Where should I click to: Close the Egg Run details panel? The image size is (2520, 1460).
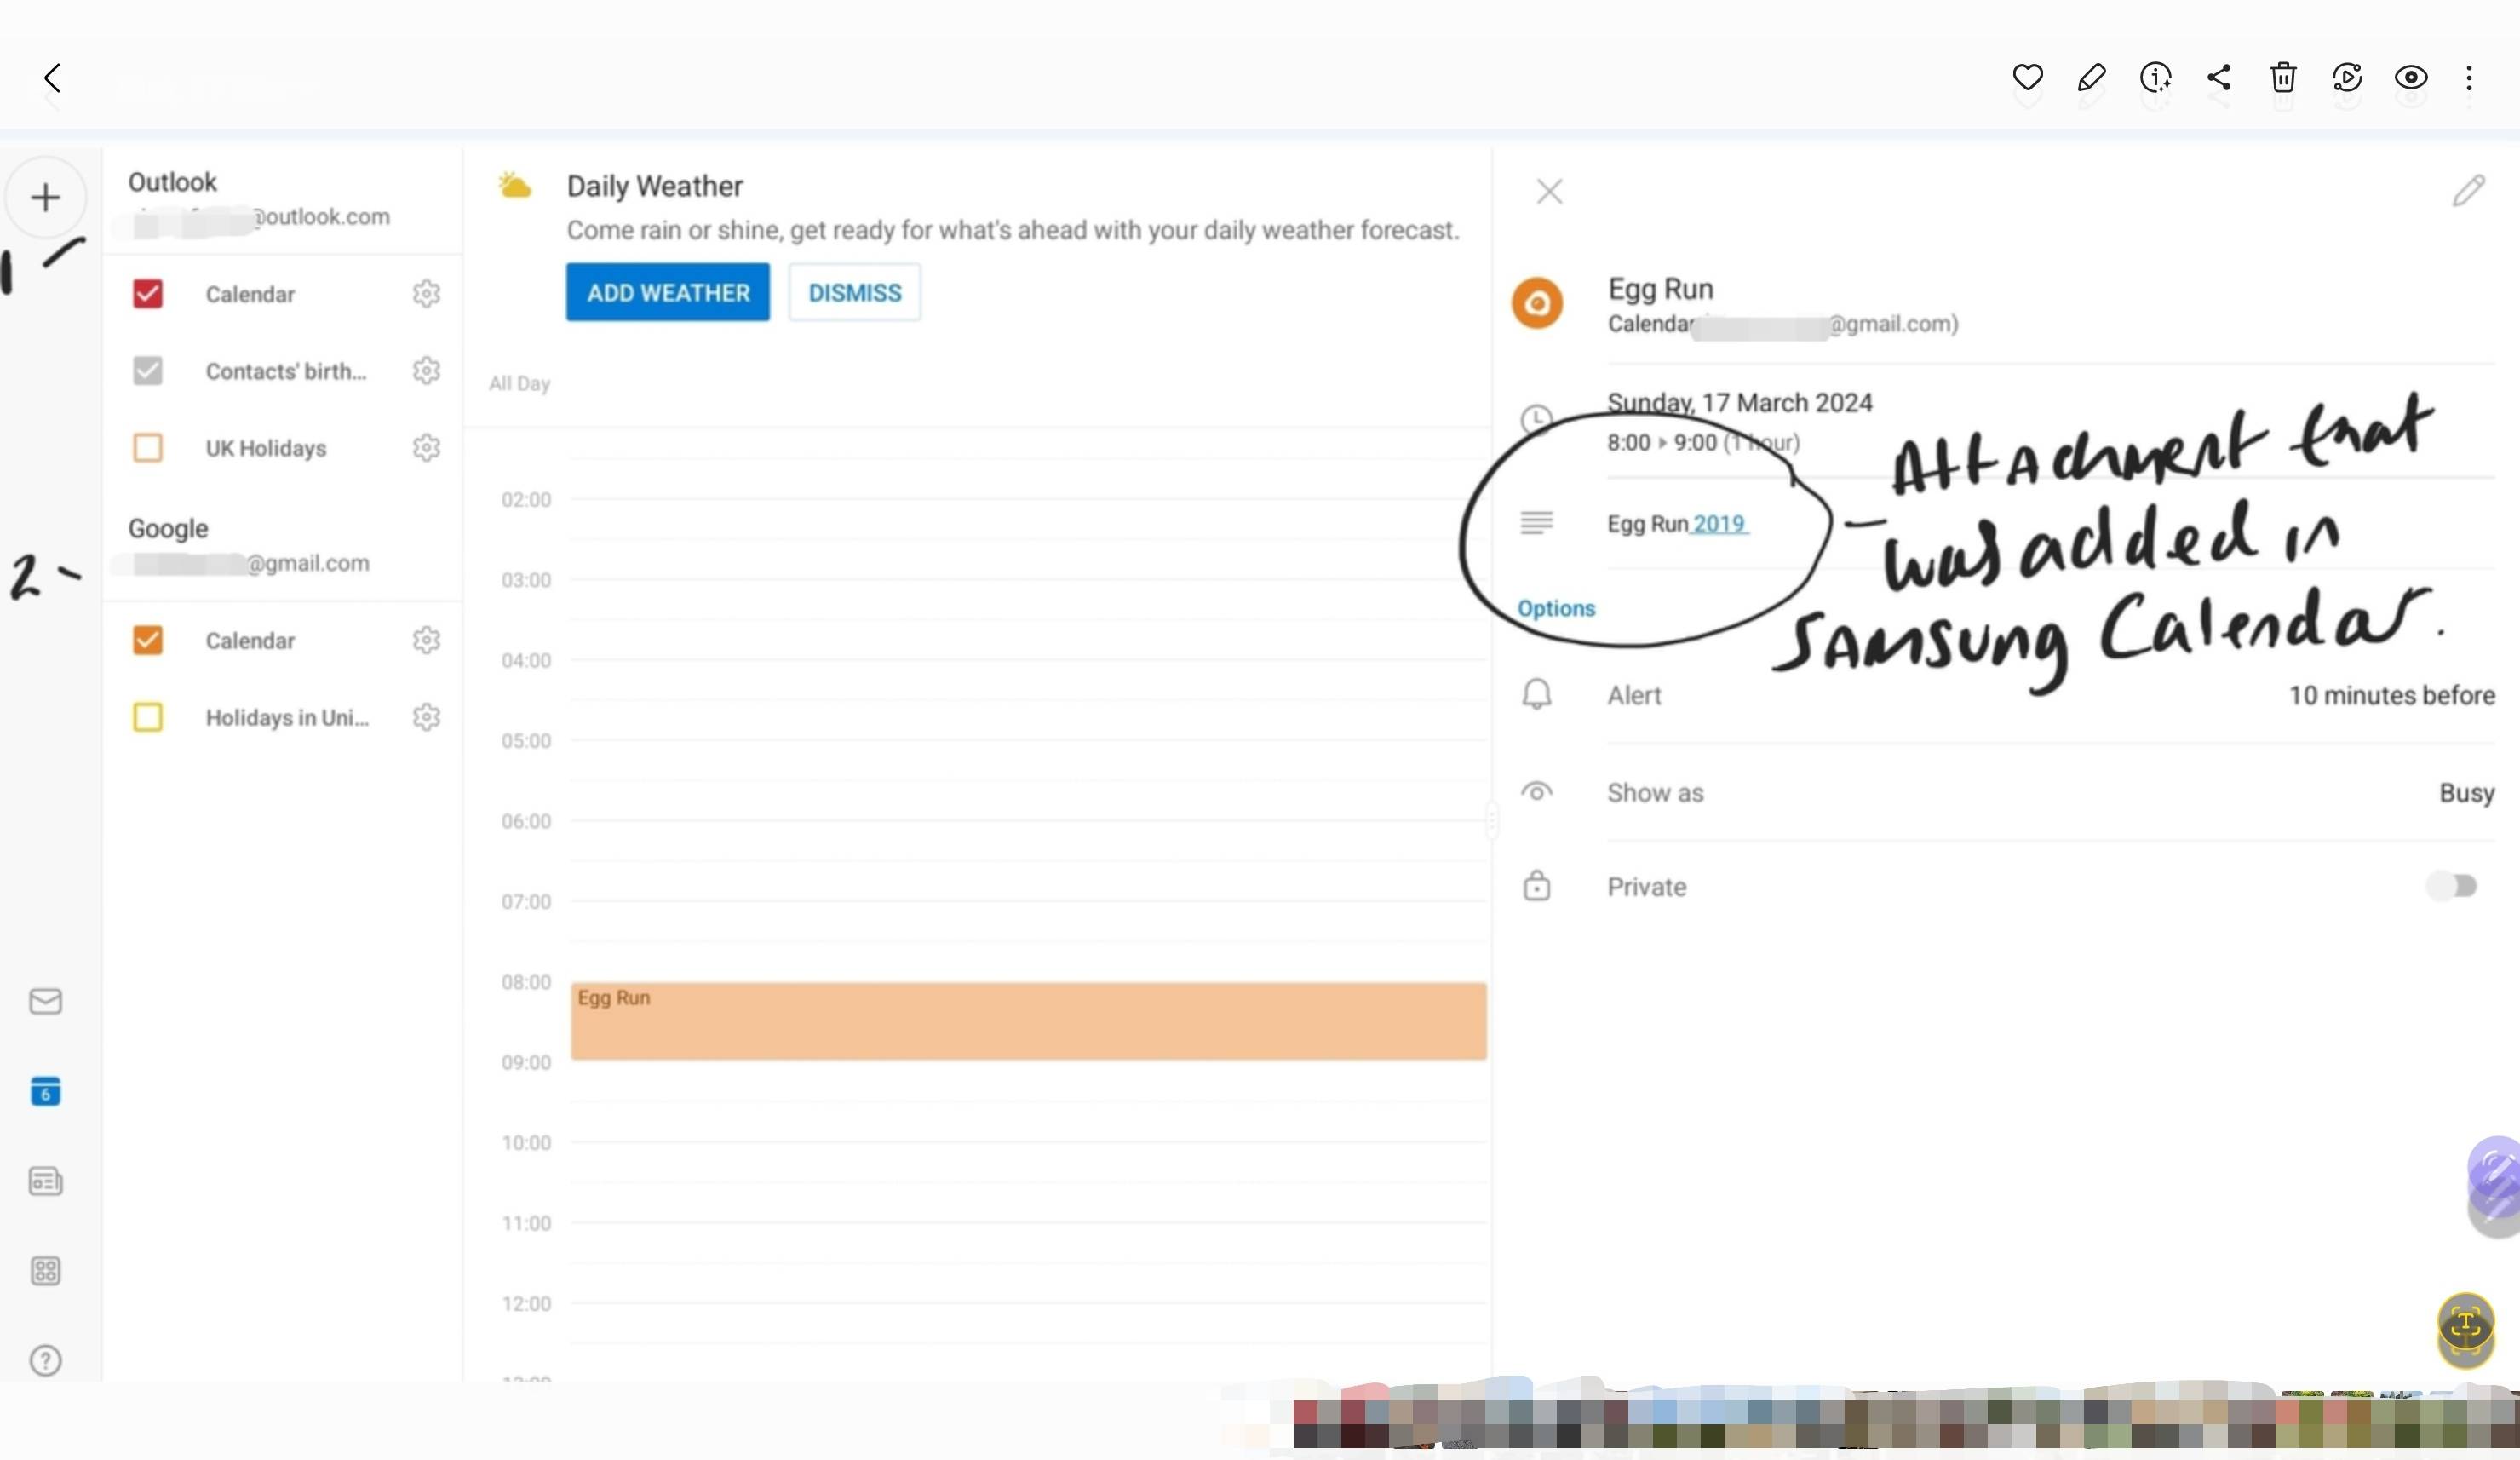point(1549,191)
